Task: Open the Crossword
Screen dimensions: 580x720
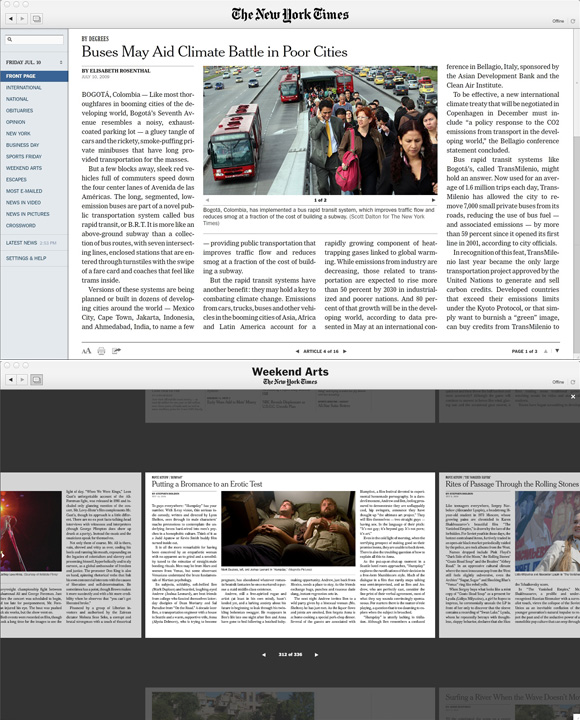Action: [21, 225]
